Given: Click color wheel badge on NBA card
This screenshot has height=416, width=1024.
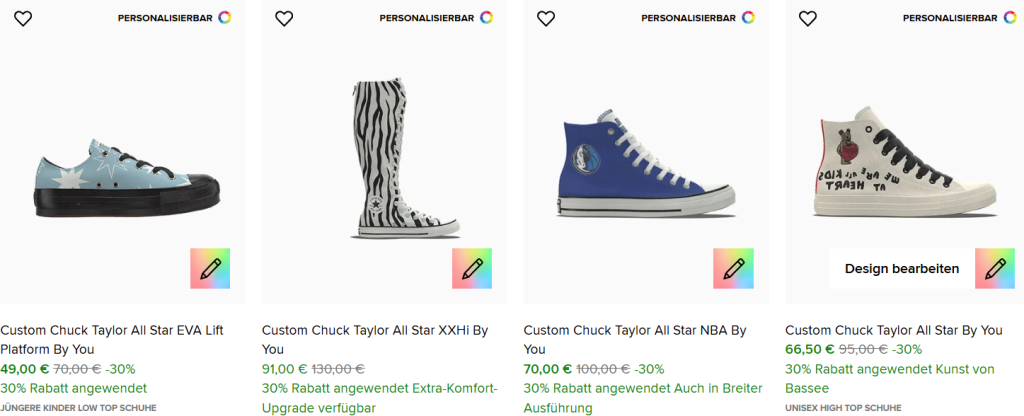Looking at the screenshot, I should (749, 17).
